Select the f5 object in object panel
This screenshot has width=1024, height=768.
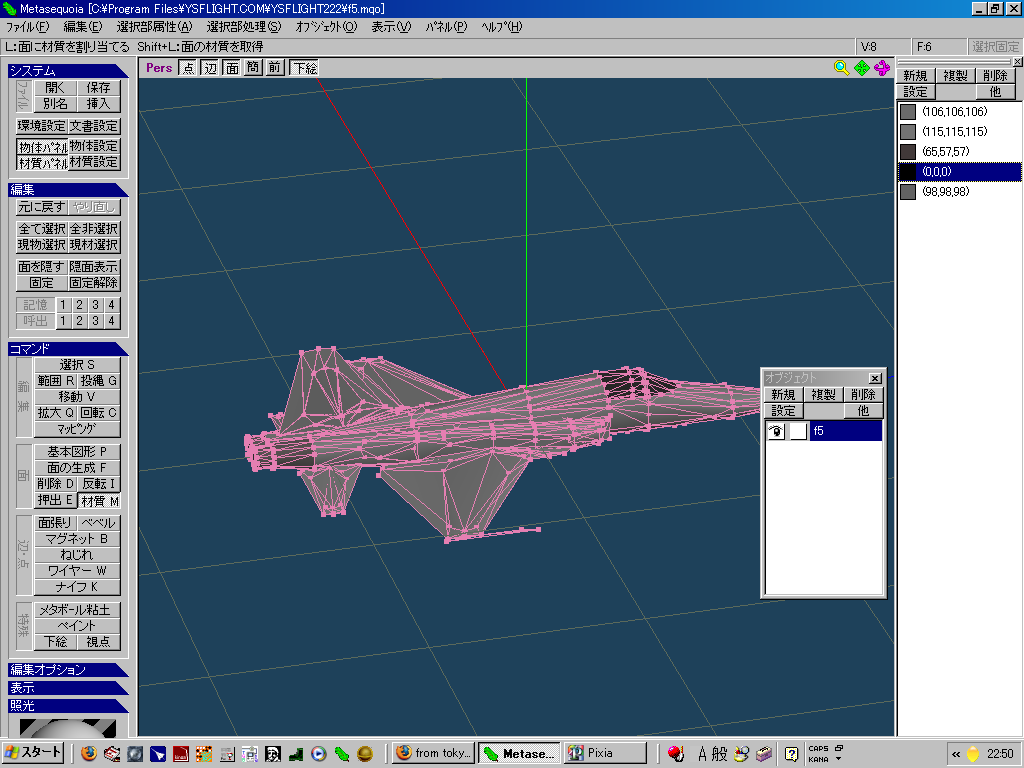pyautogui.click(x=846, y=431)
